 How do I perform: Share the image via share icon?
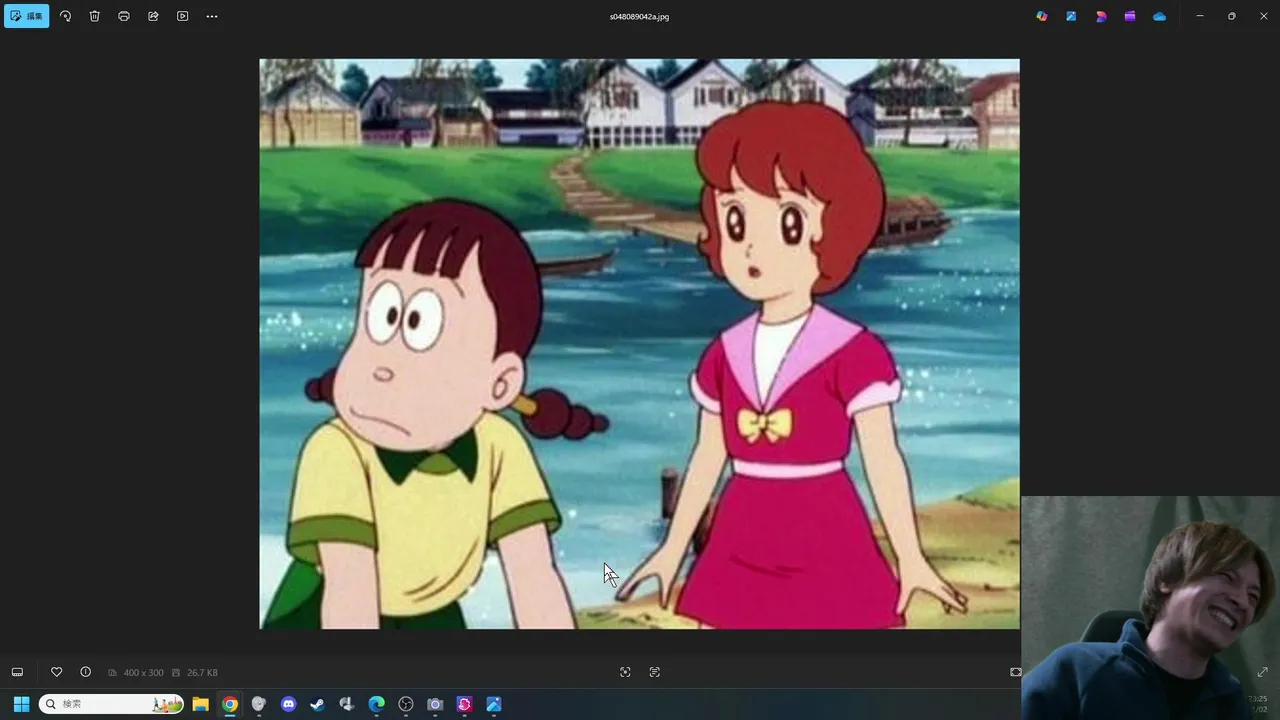pos(153,16)
